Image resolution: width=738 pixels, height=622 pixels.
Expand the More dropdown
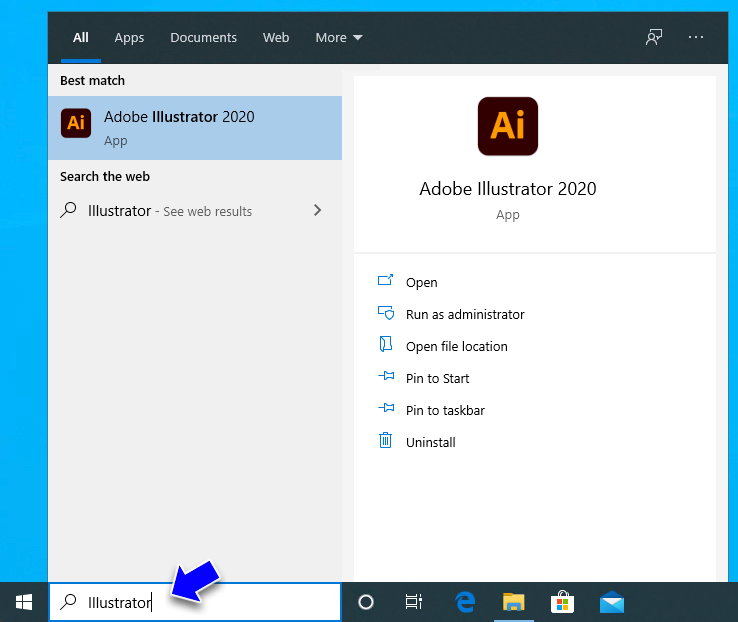click(x=339, y=38)
